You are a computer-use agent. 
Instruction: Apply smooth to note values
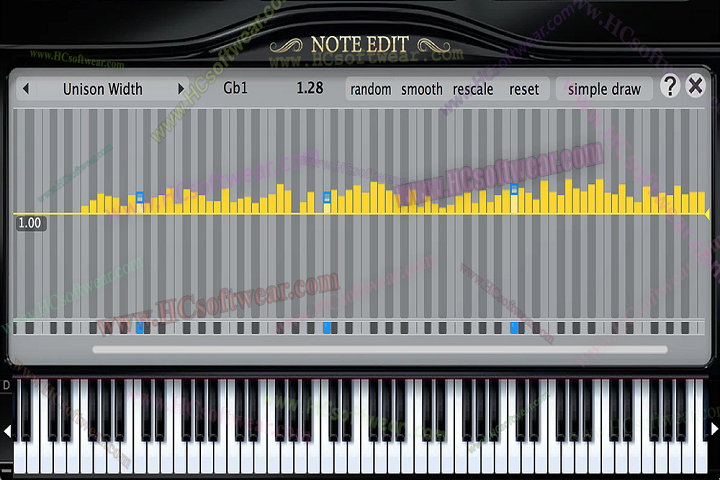pyautogui.click(x=422, y=89)
